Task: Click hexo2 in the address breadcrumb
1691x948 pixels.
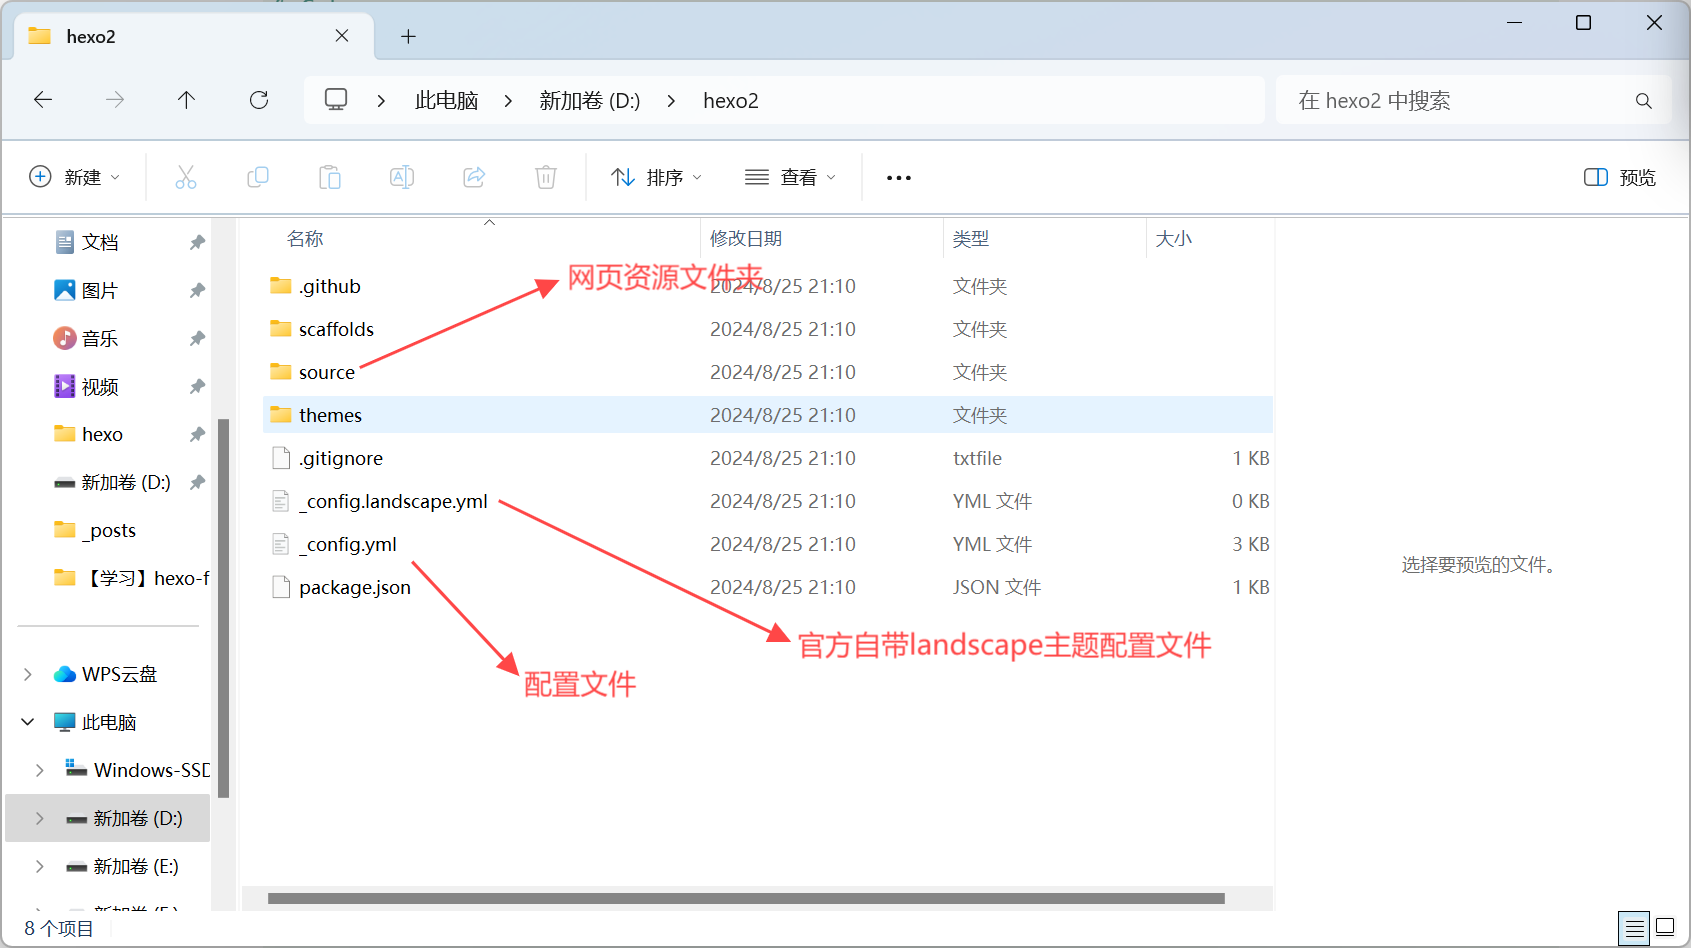Action: (x=731, y=101)
